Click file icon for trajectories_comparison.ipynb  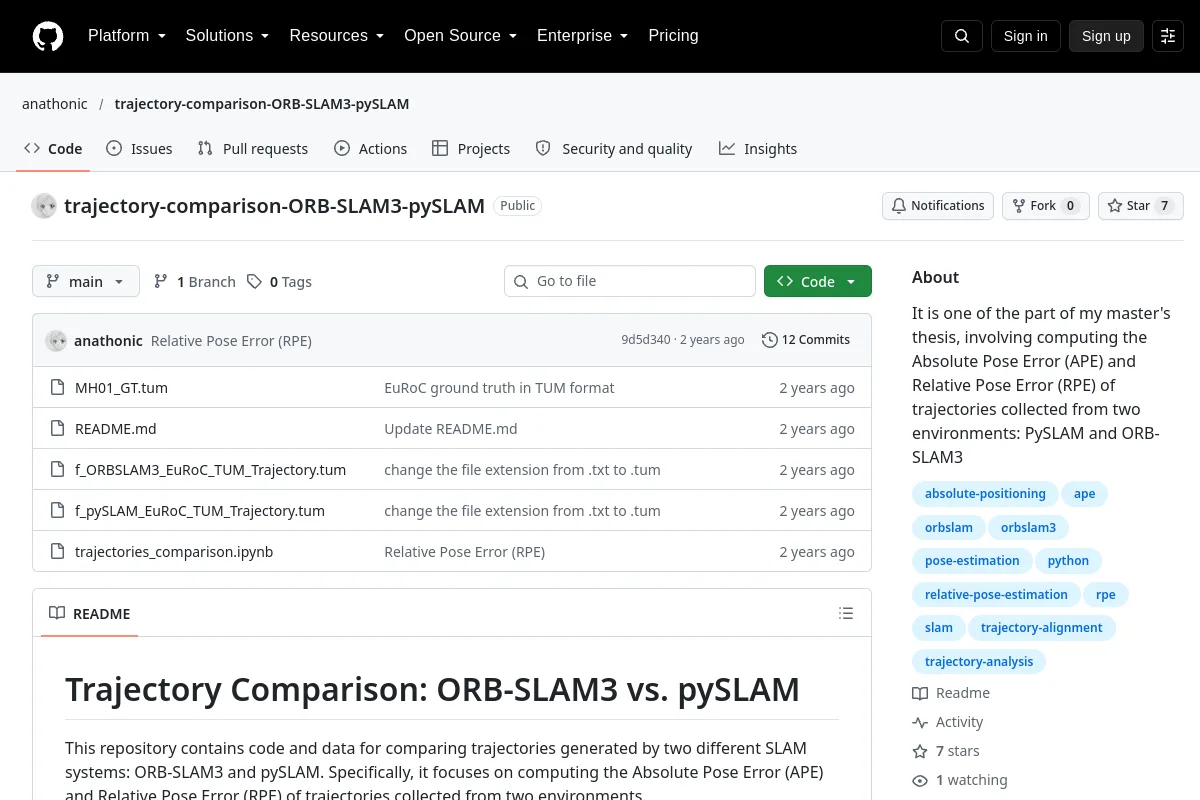tap(57, 551)
